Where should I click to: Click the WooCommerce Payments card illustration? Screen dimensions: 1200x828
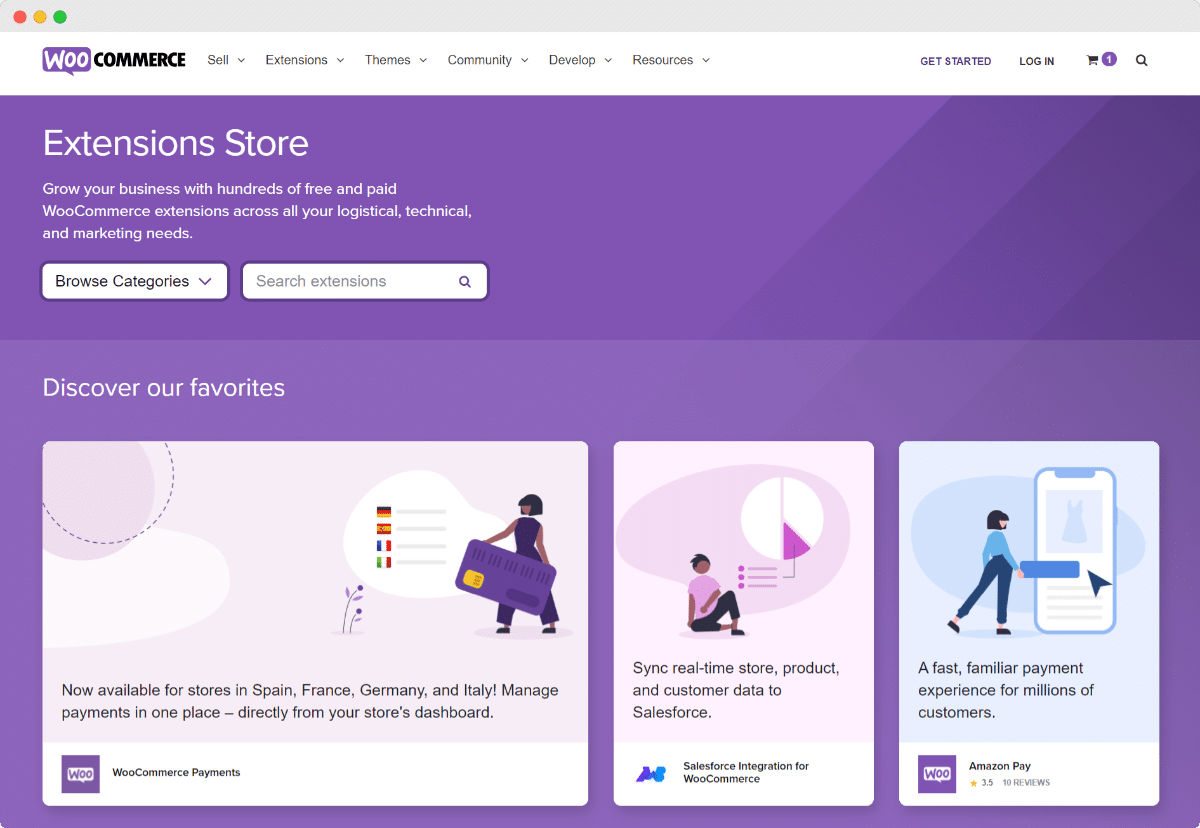pos(315,545)
